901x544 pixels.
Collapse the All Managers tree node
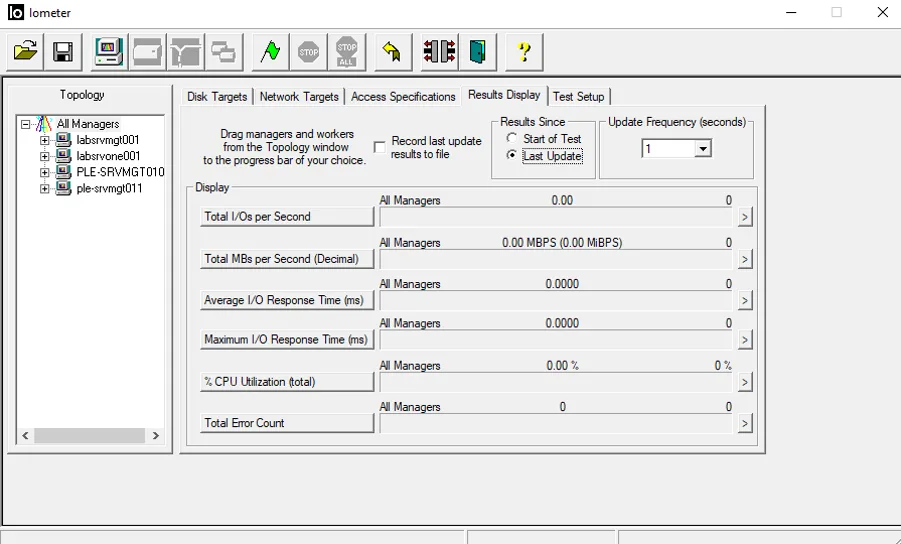point(25,124)
